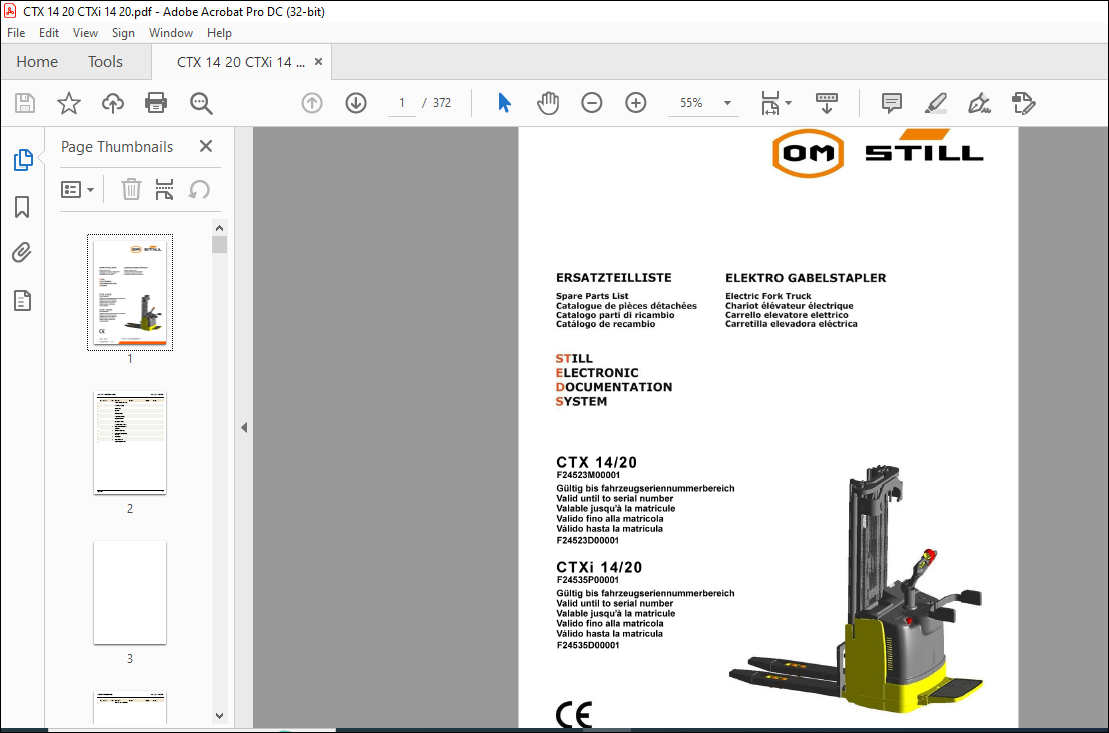Add a sticky note comment
Viewport: 1109px width, 733px height.
coord(892,103)
